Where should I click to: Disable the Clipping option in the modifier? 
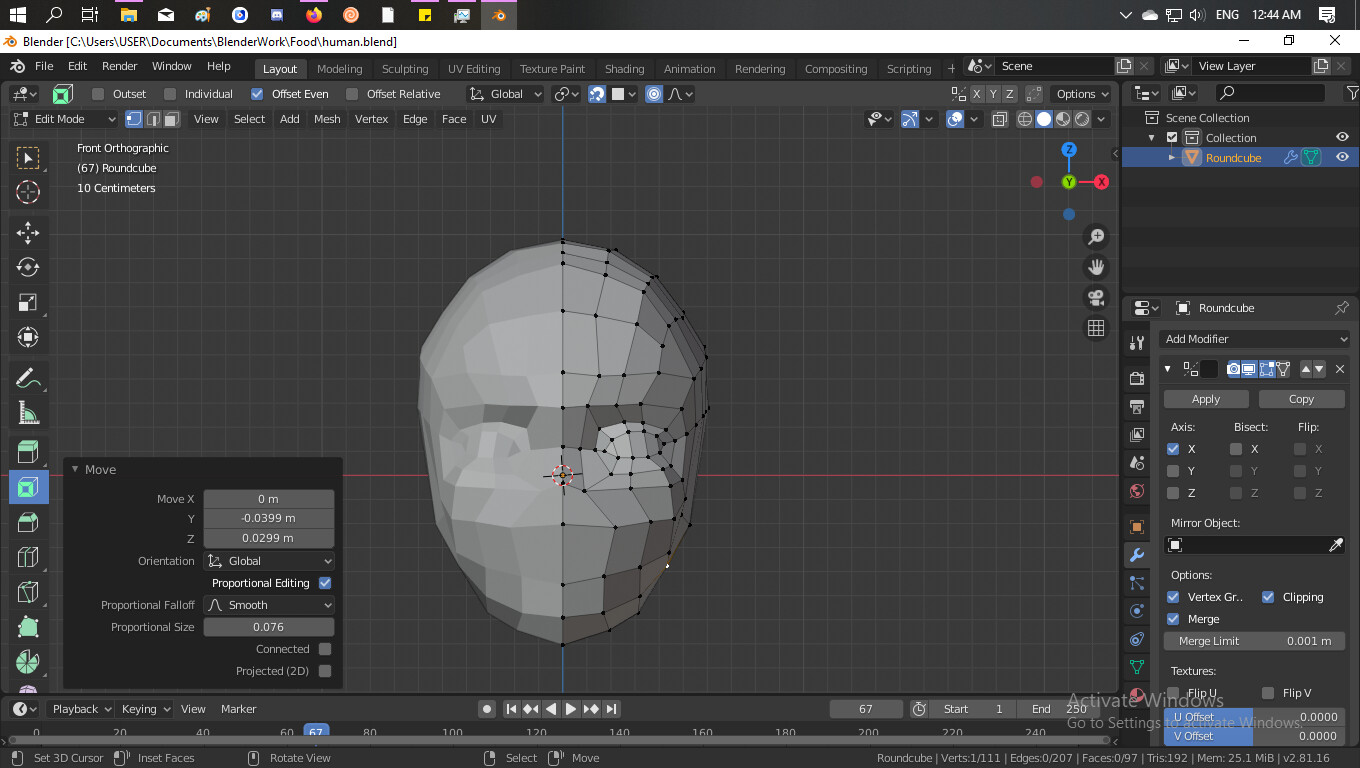pyautogui.click(x=1267, y=597)
